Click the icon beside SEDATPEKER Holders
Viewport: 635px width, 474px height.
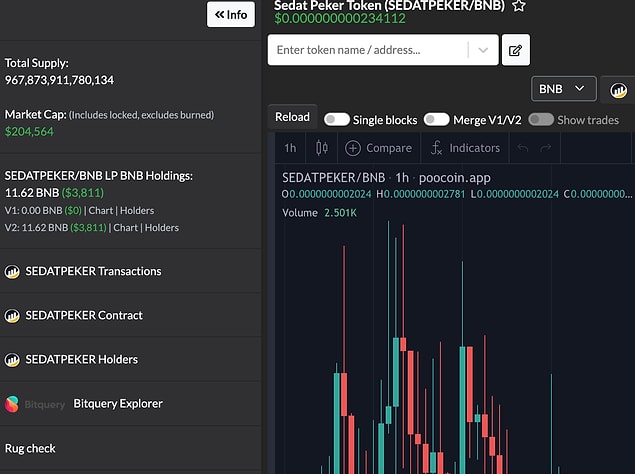[12, 360]
